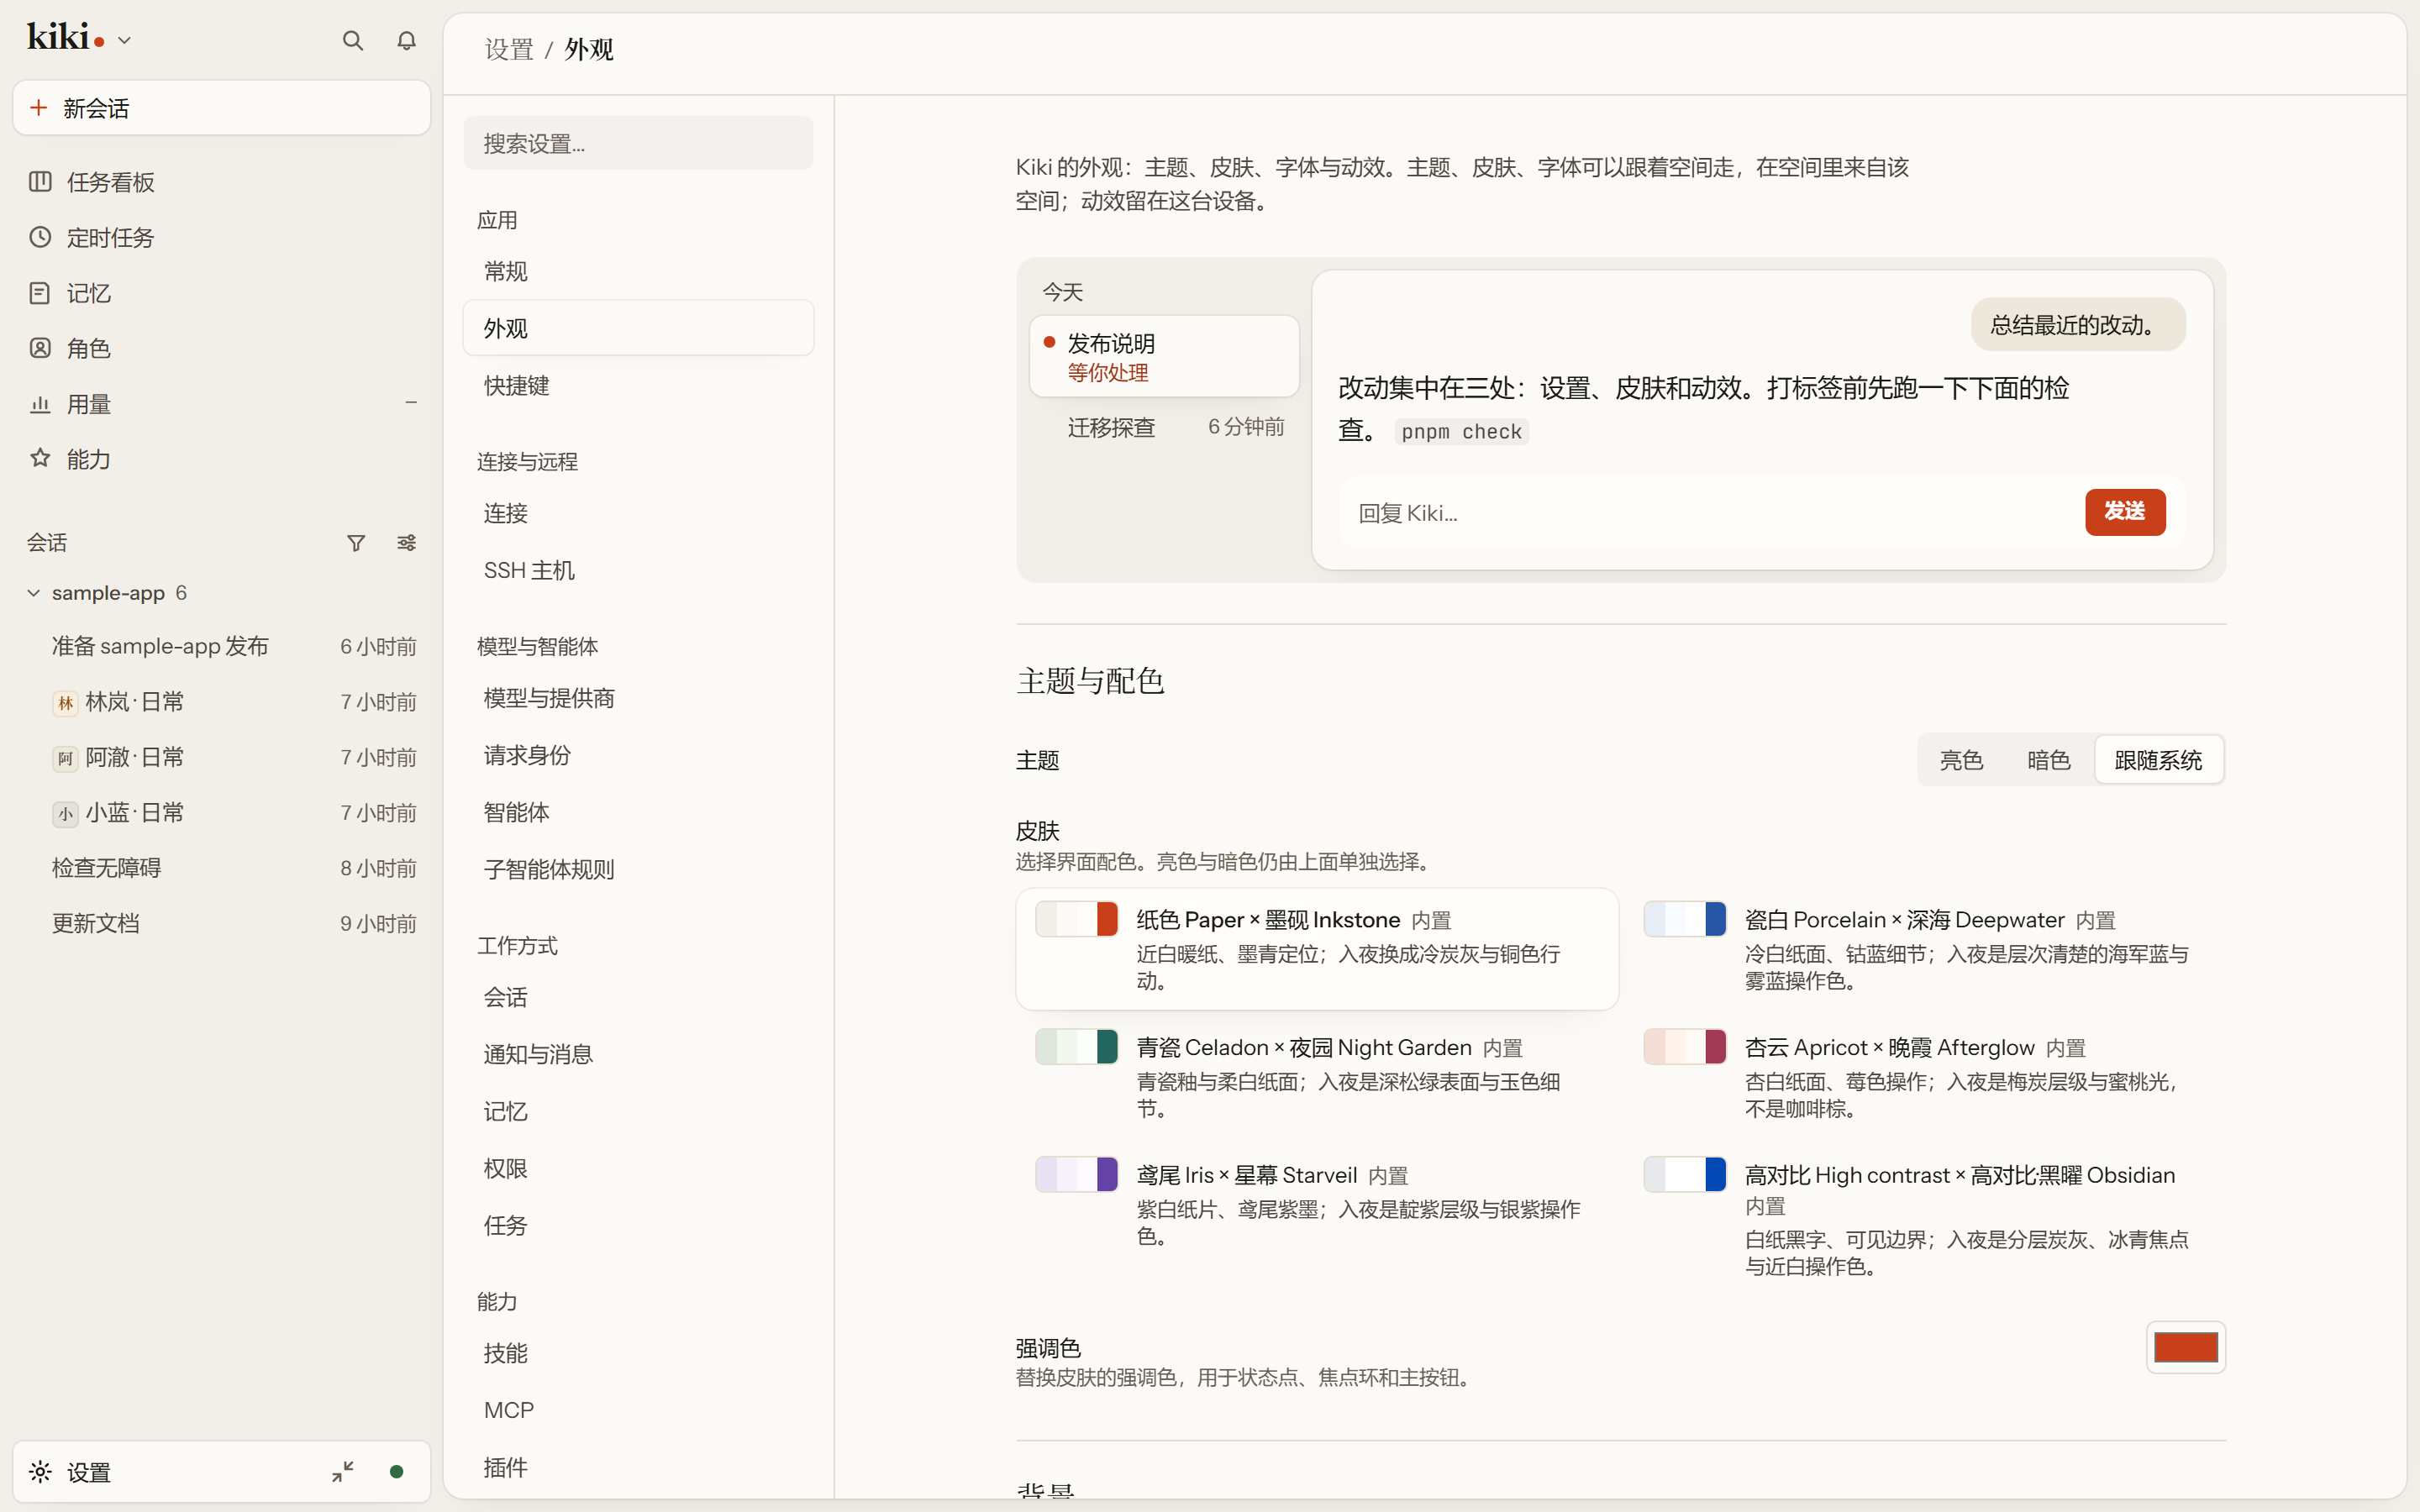Image resolution: width=2420 pixels, height=1512 pixels.
Task: Choose 瓷白 Porcelain × 深海 Deepwater skin
Action: [x=1925, y=949]
